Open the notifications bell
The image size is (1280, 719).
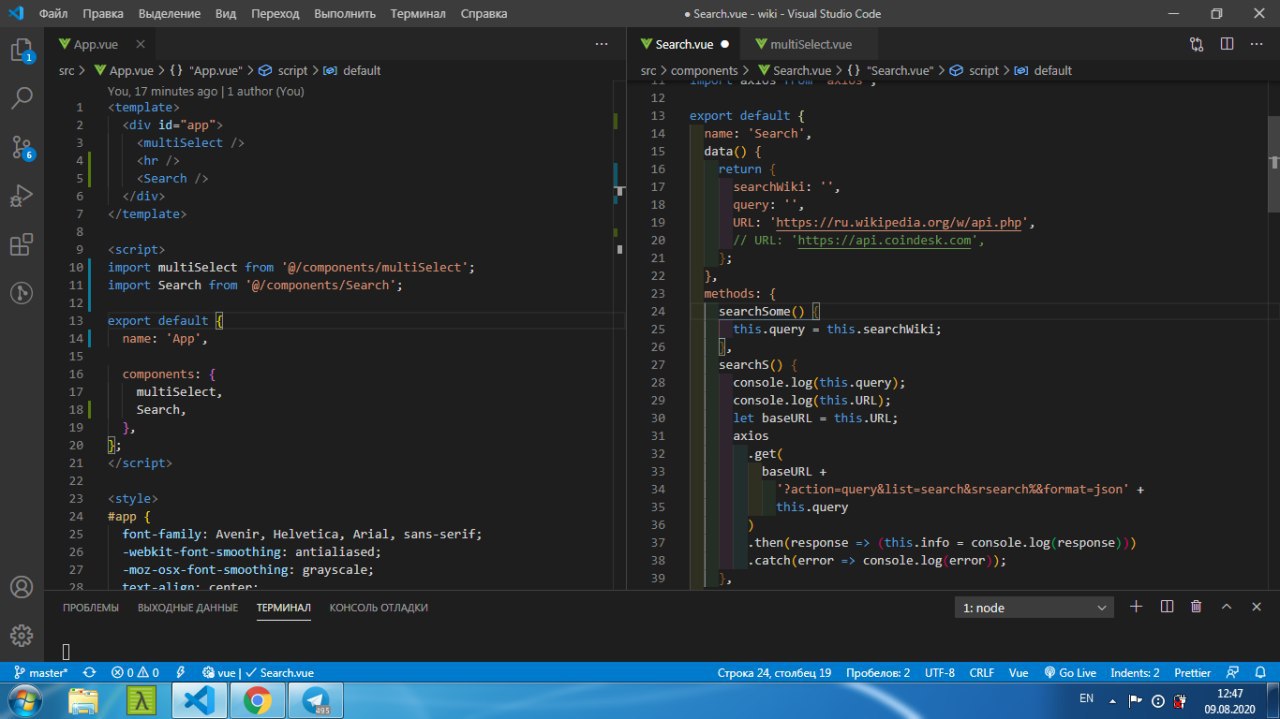click(1259, 673)
